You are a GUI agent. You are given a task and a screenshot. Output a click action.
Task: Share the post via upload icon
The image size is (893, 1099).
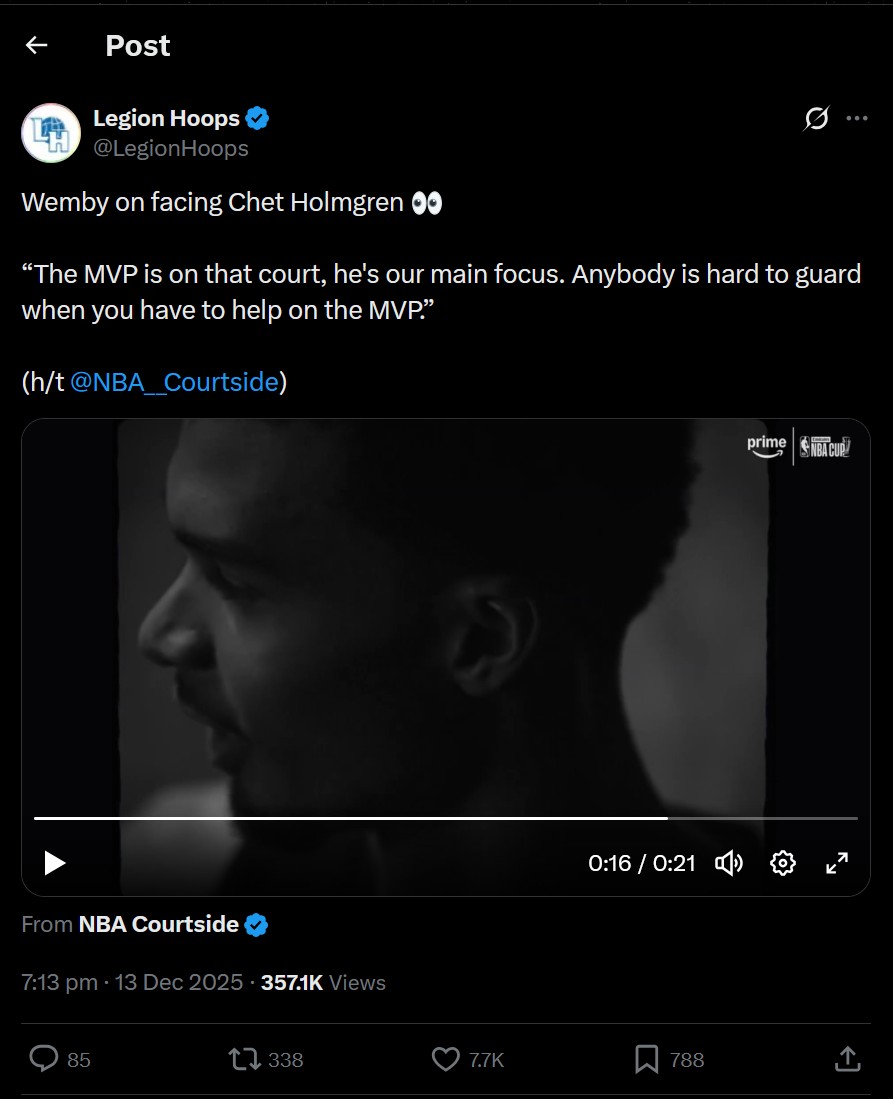coord(847,1059)
